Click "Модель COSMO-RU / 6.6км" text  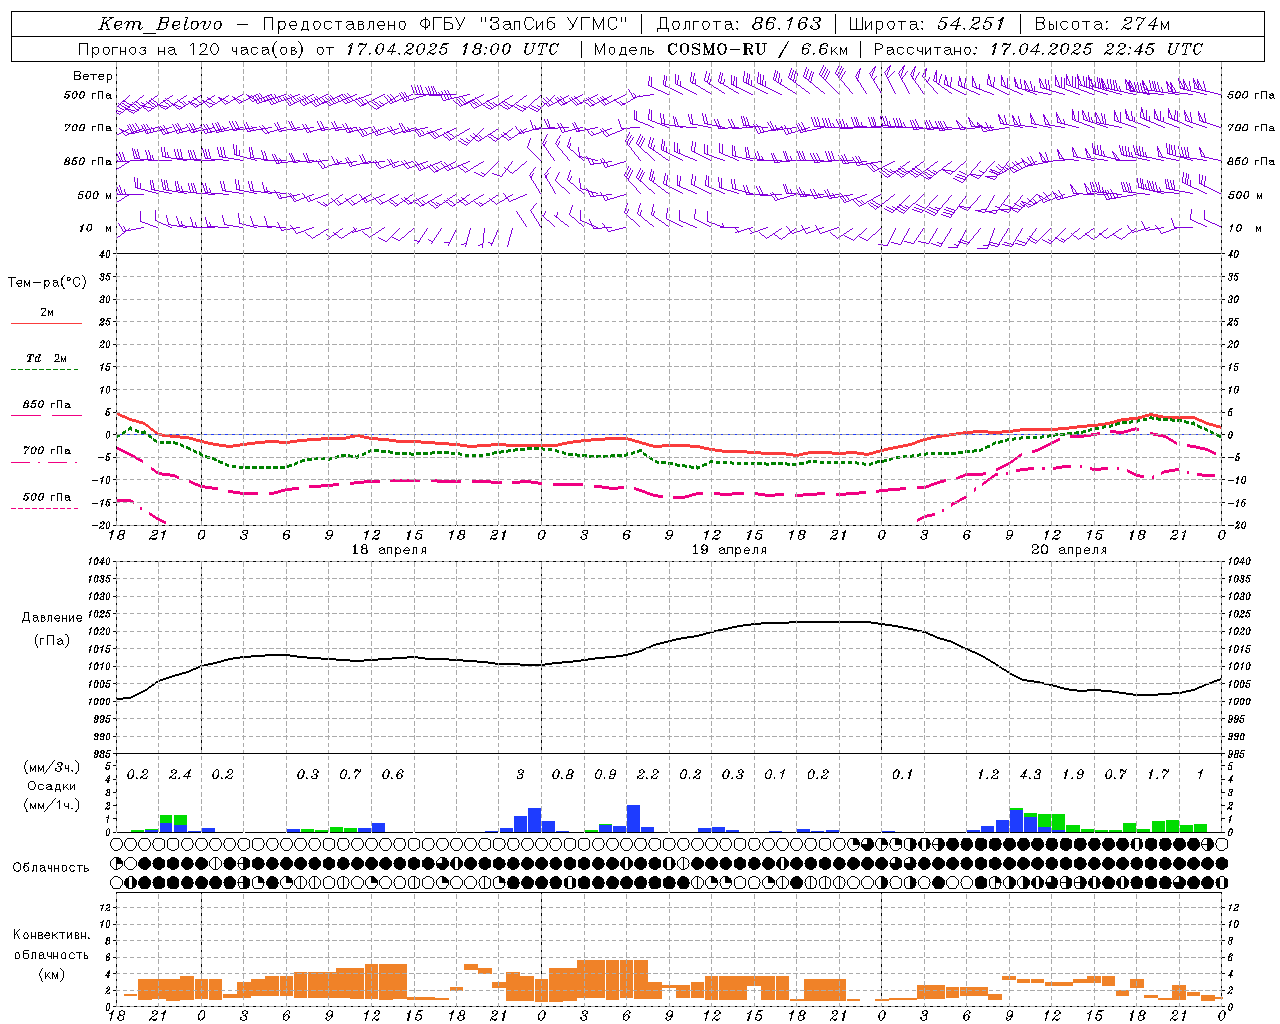click(x=720, y=49)
